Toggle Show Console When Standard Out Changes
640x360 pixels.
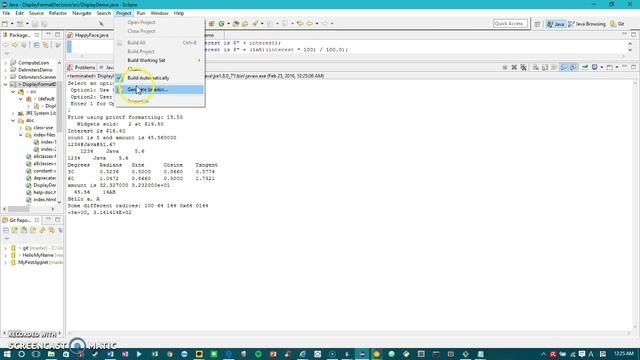pos(564,67)
